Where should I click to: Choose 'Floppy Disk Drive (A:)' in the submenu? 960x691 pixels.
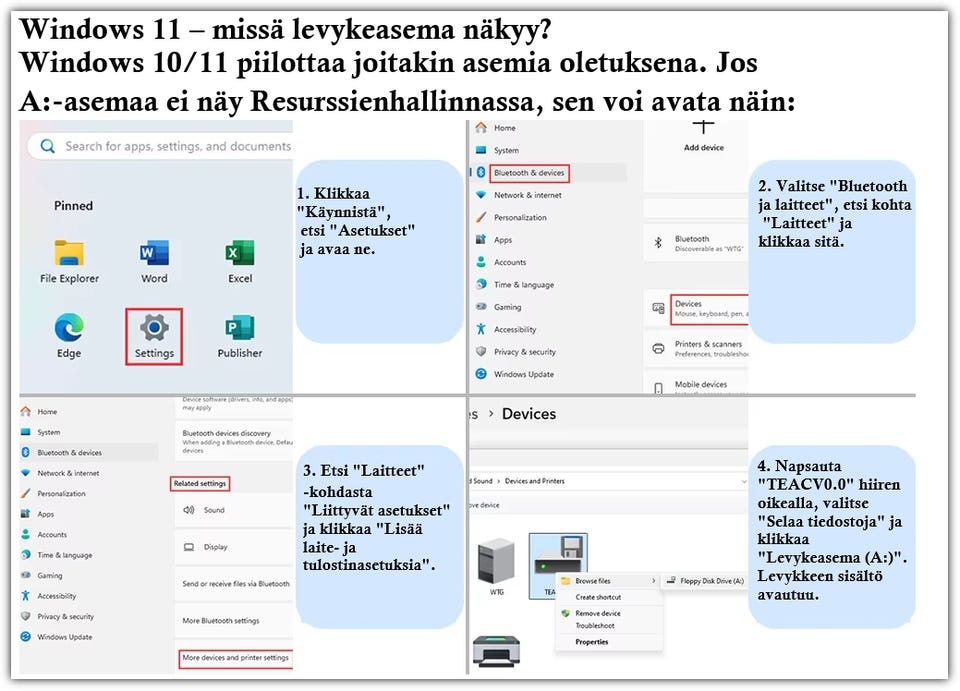(705, 581)
